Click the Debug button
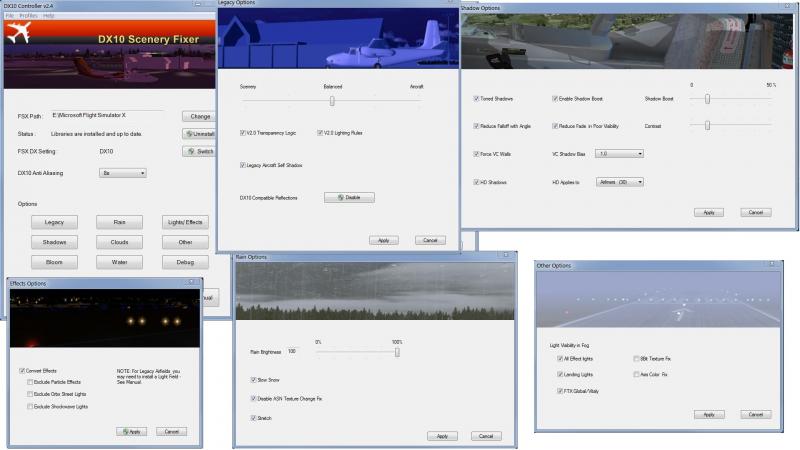This screenshot has height=450, width=800. click(x=185, y=262)
